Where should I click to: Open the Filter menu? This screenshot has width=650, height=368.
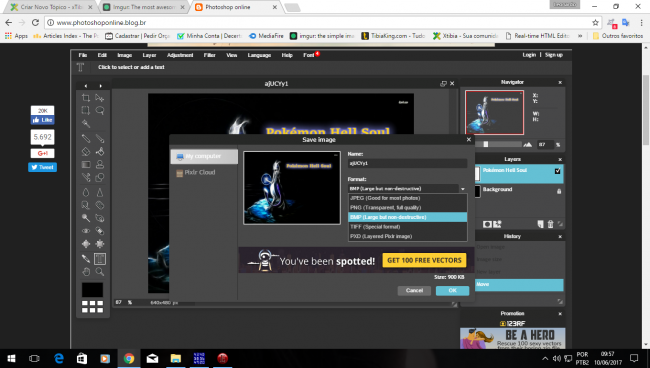209,55
